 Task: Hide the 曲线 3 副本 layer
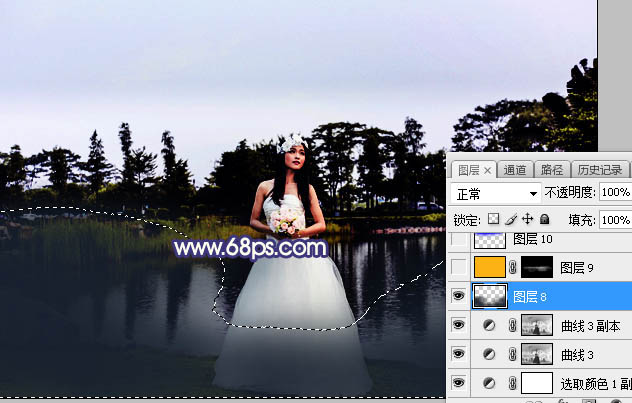pos(458,325)
